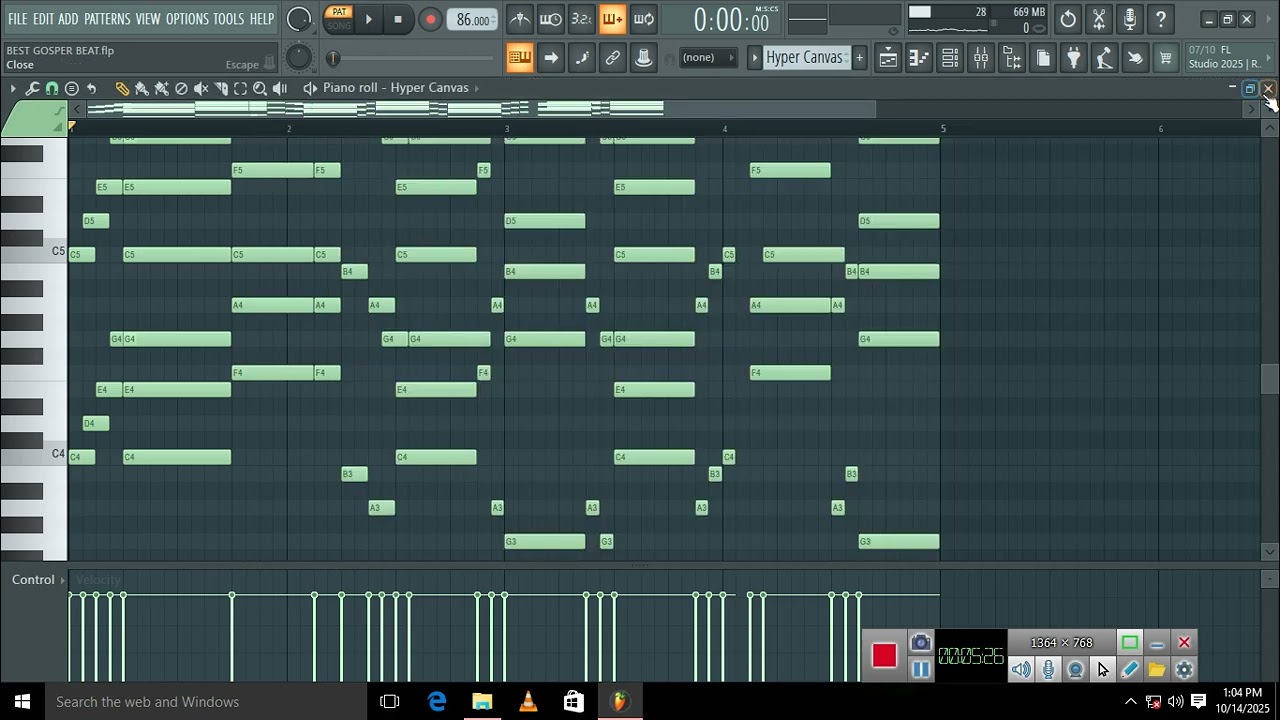Open the tempo tapper icon
This screenshot has height=720, width=1280.
point(1104,58)
